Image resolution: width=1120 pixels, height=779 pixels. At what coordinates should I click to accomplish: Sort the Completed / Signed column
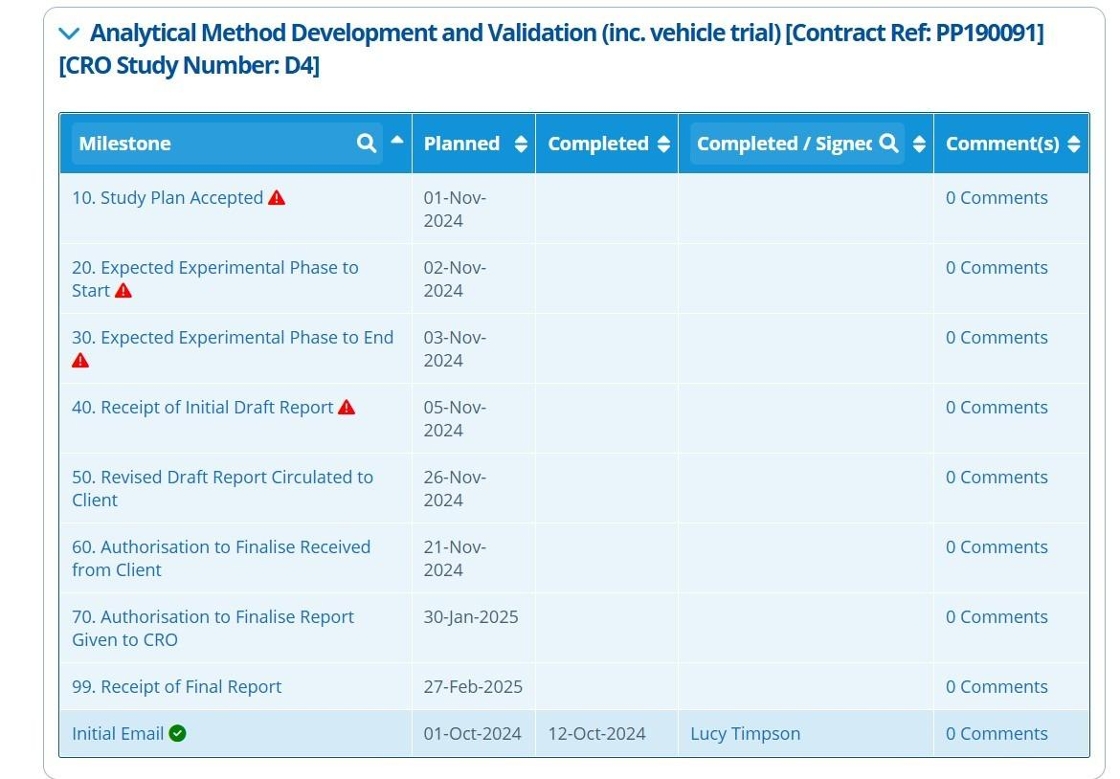tap(919, 144)
